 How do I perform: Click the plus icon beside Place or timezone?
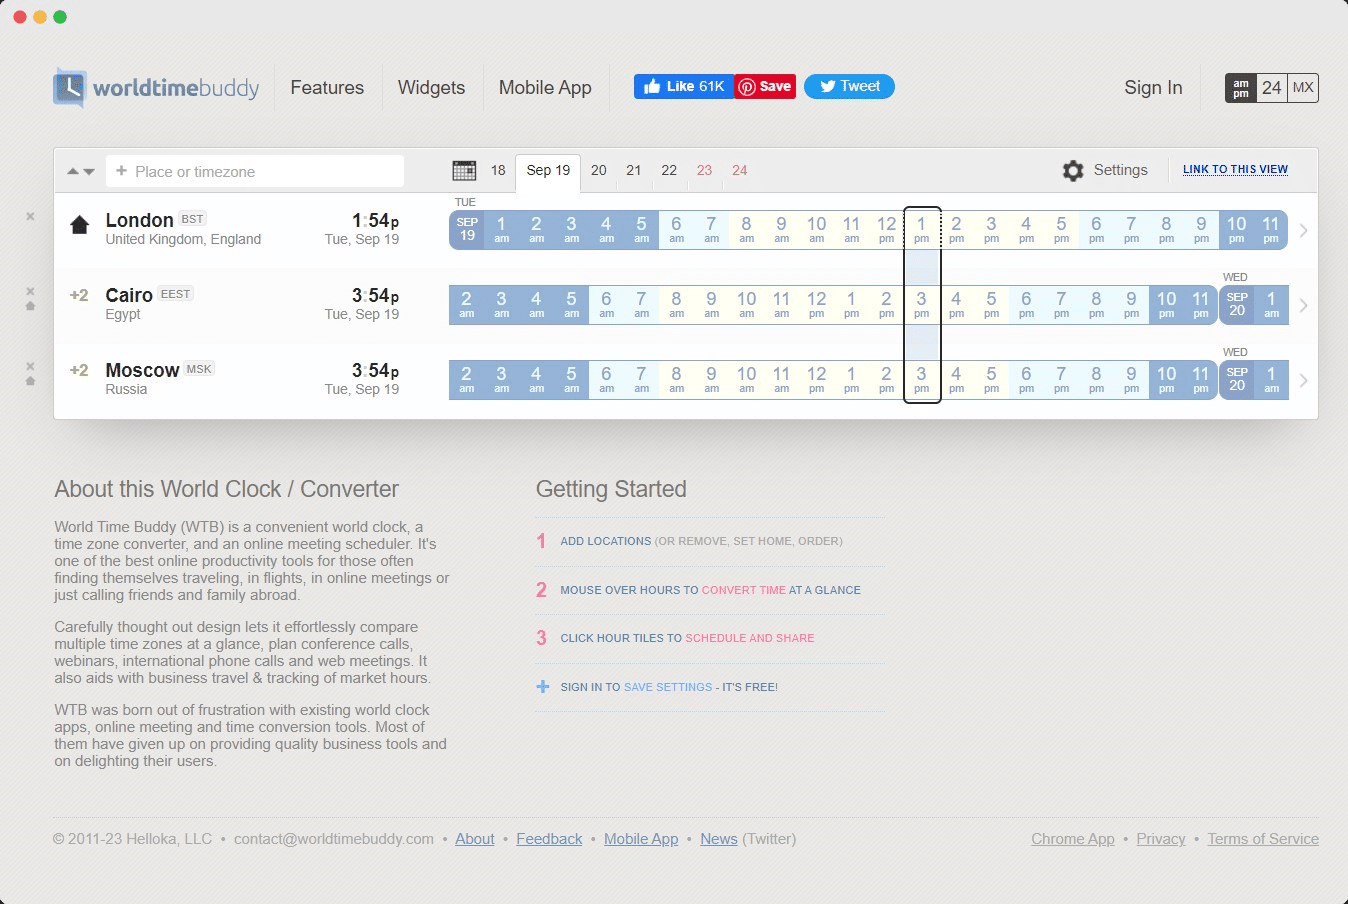point(121,171)
